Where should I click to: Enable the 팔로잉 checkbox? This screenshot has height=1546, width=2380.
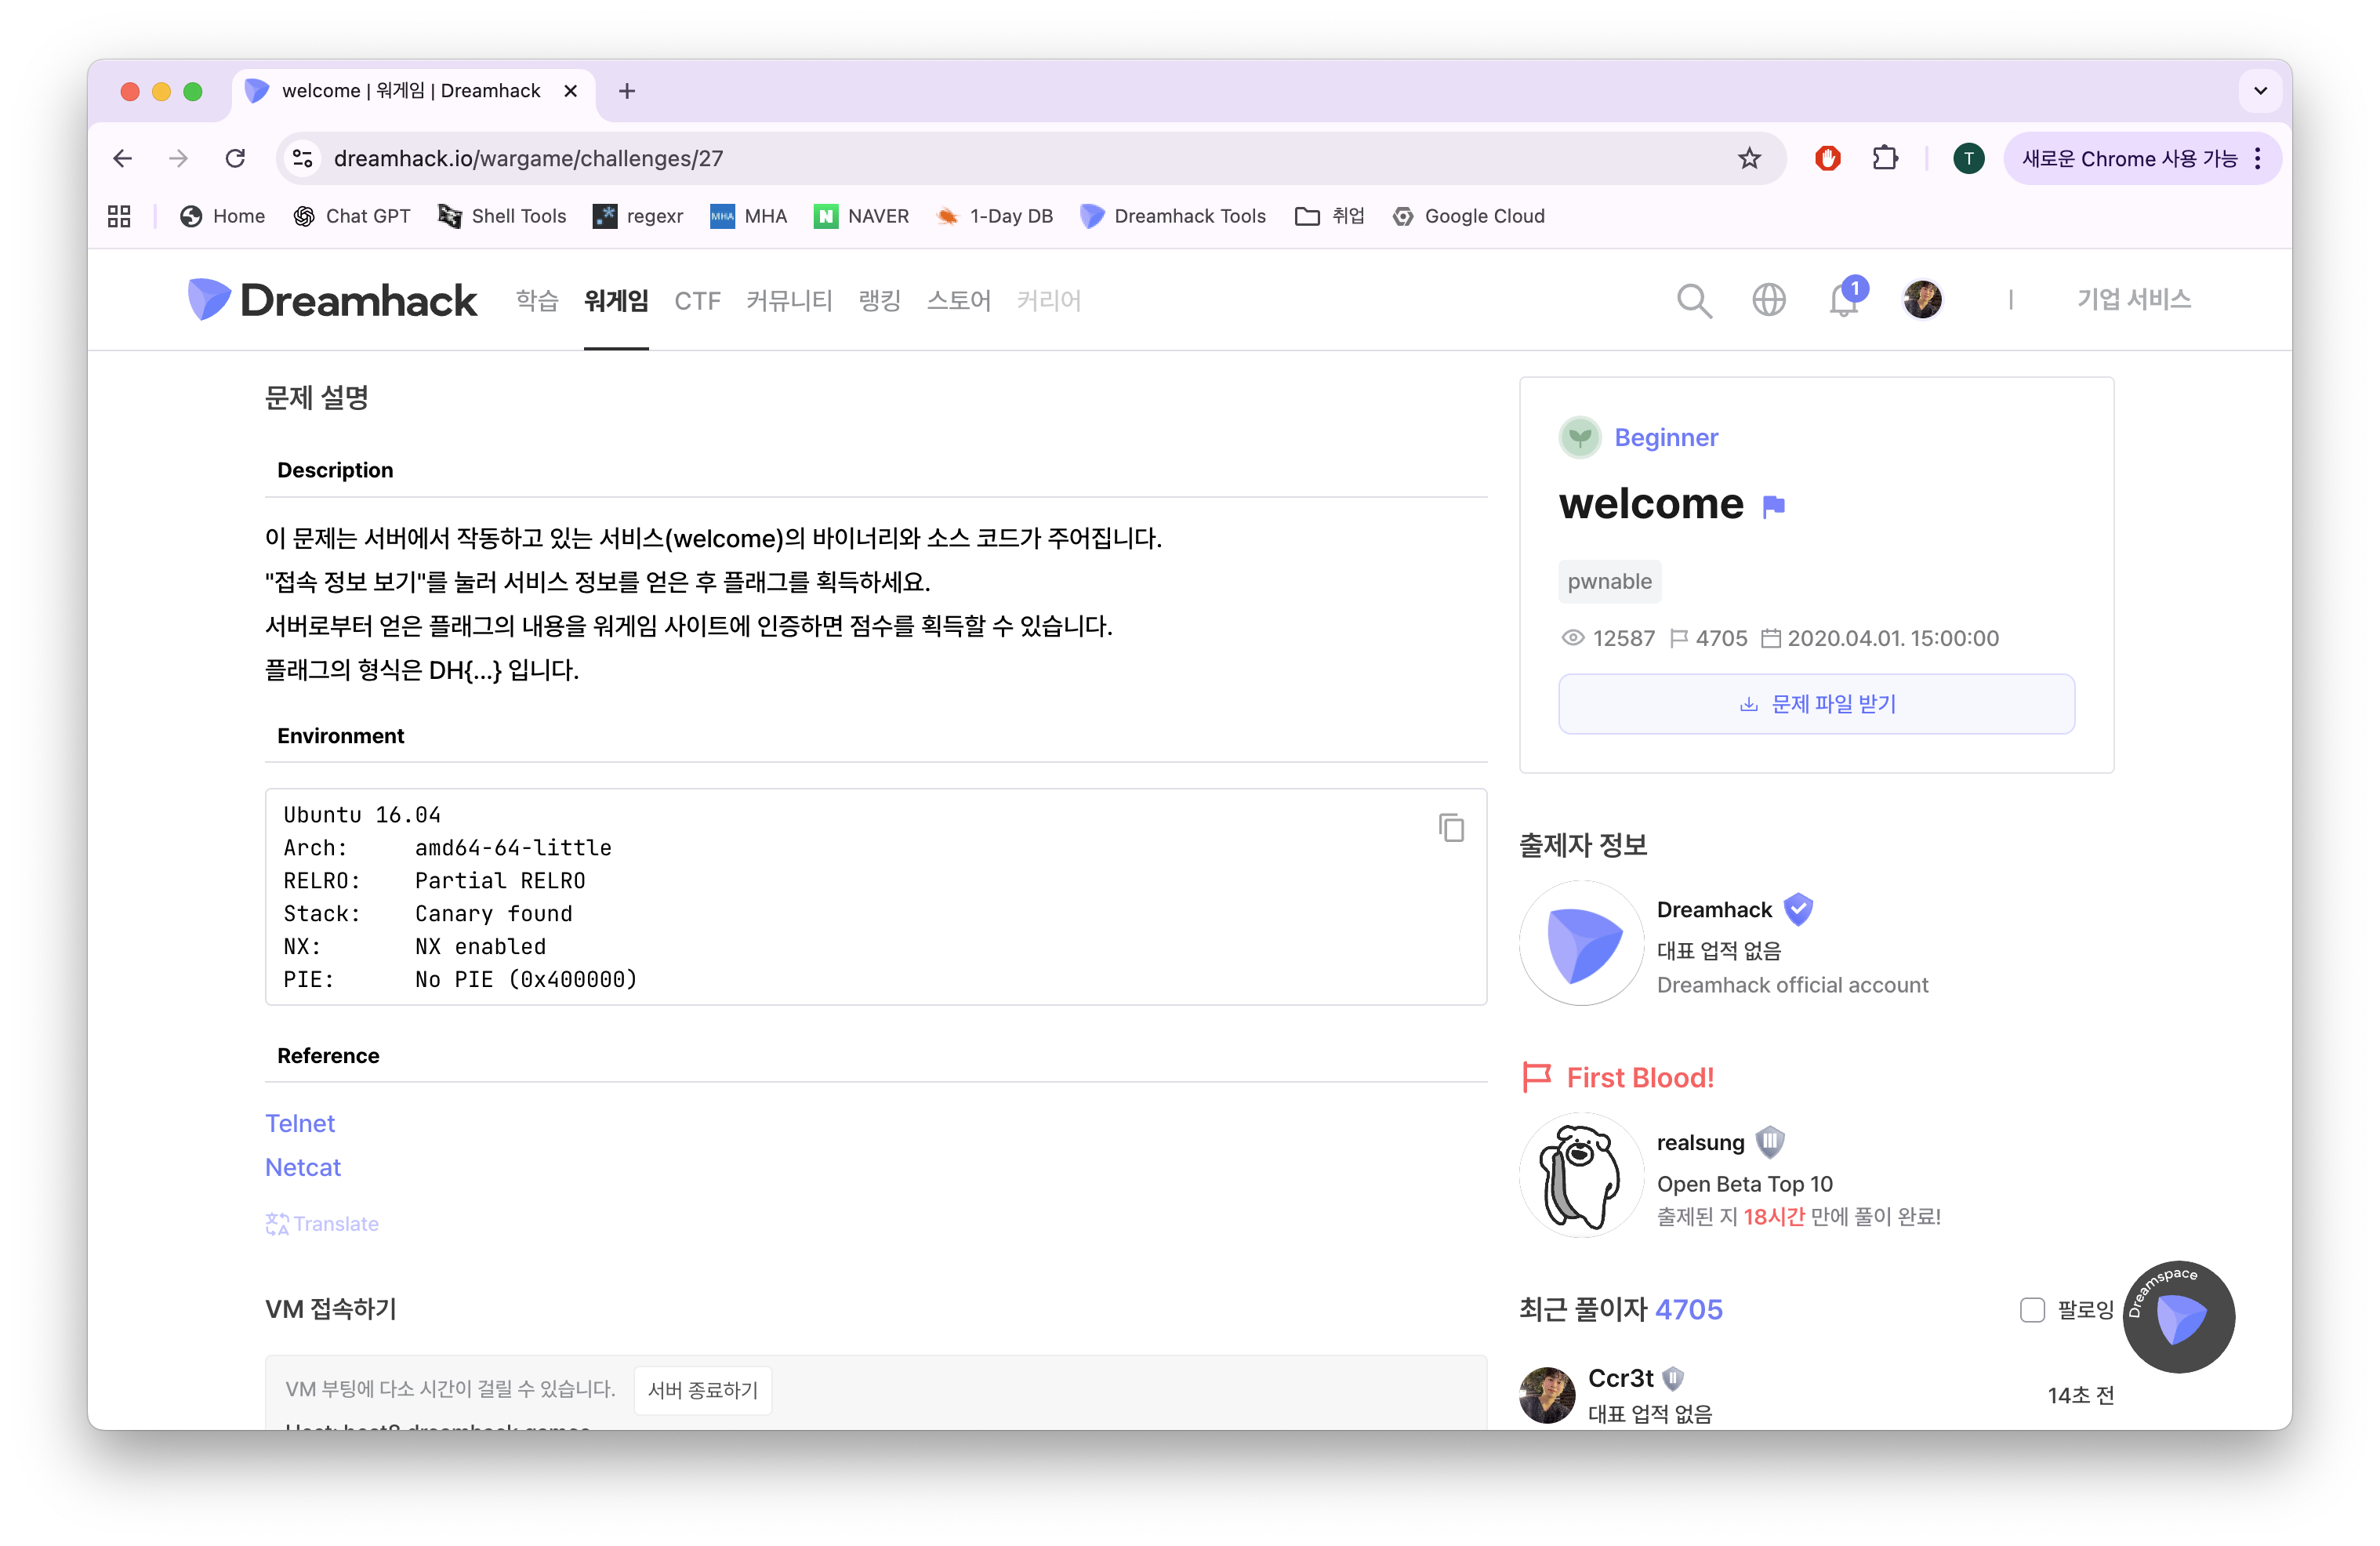(x=2031, y=1310)
